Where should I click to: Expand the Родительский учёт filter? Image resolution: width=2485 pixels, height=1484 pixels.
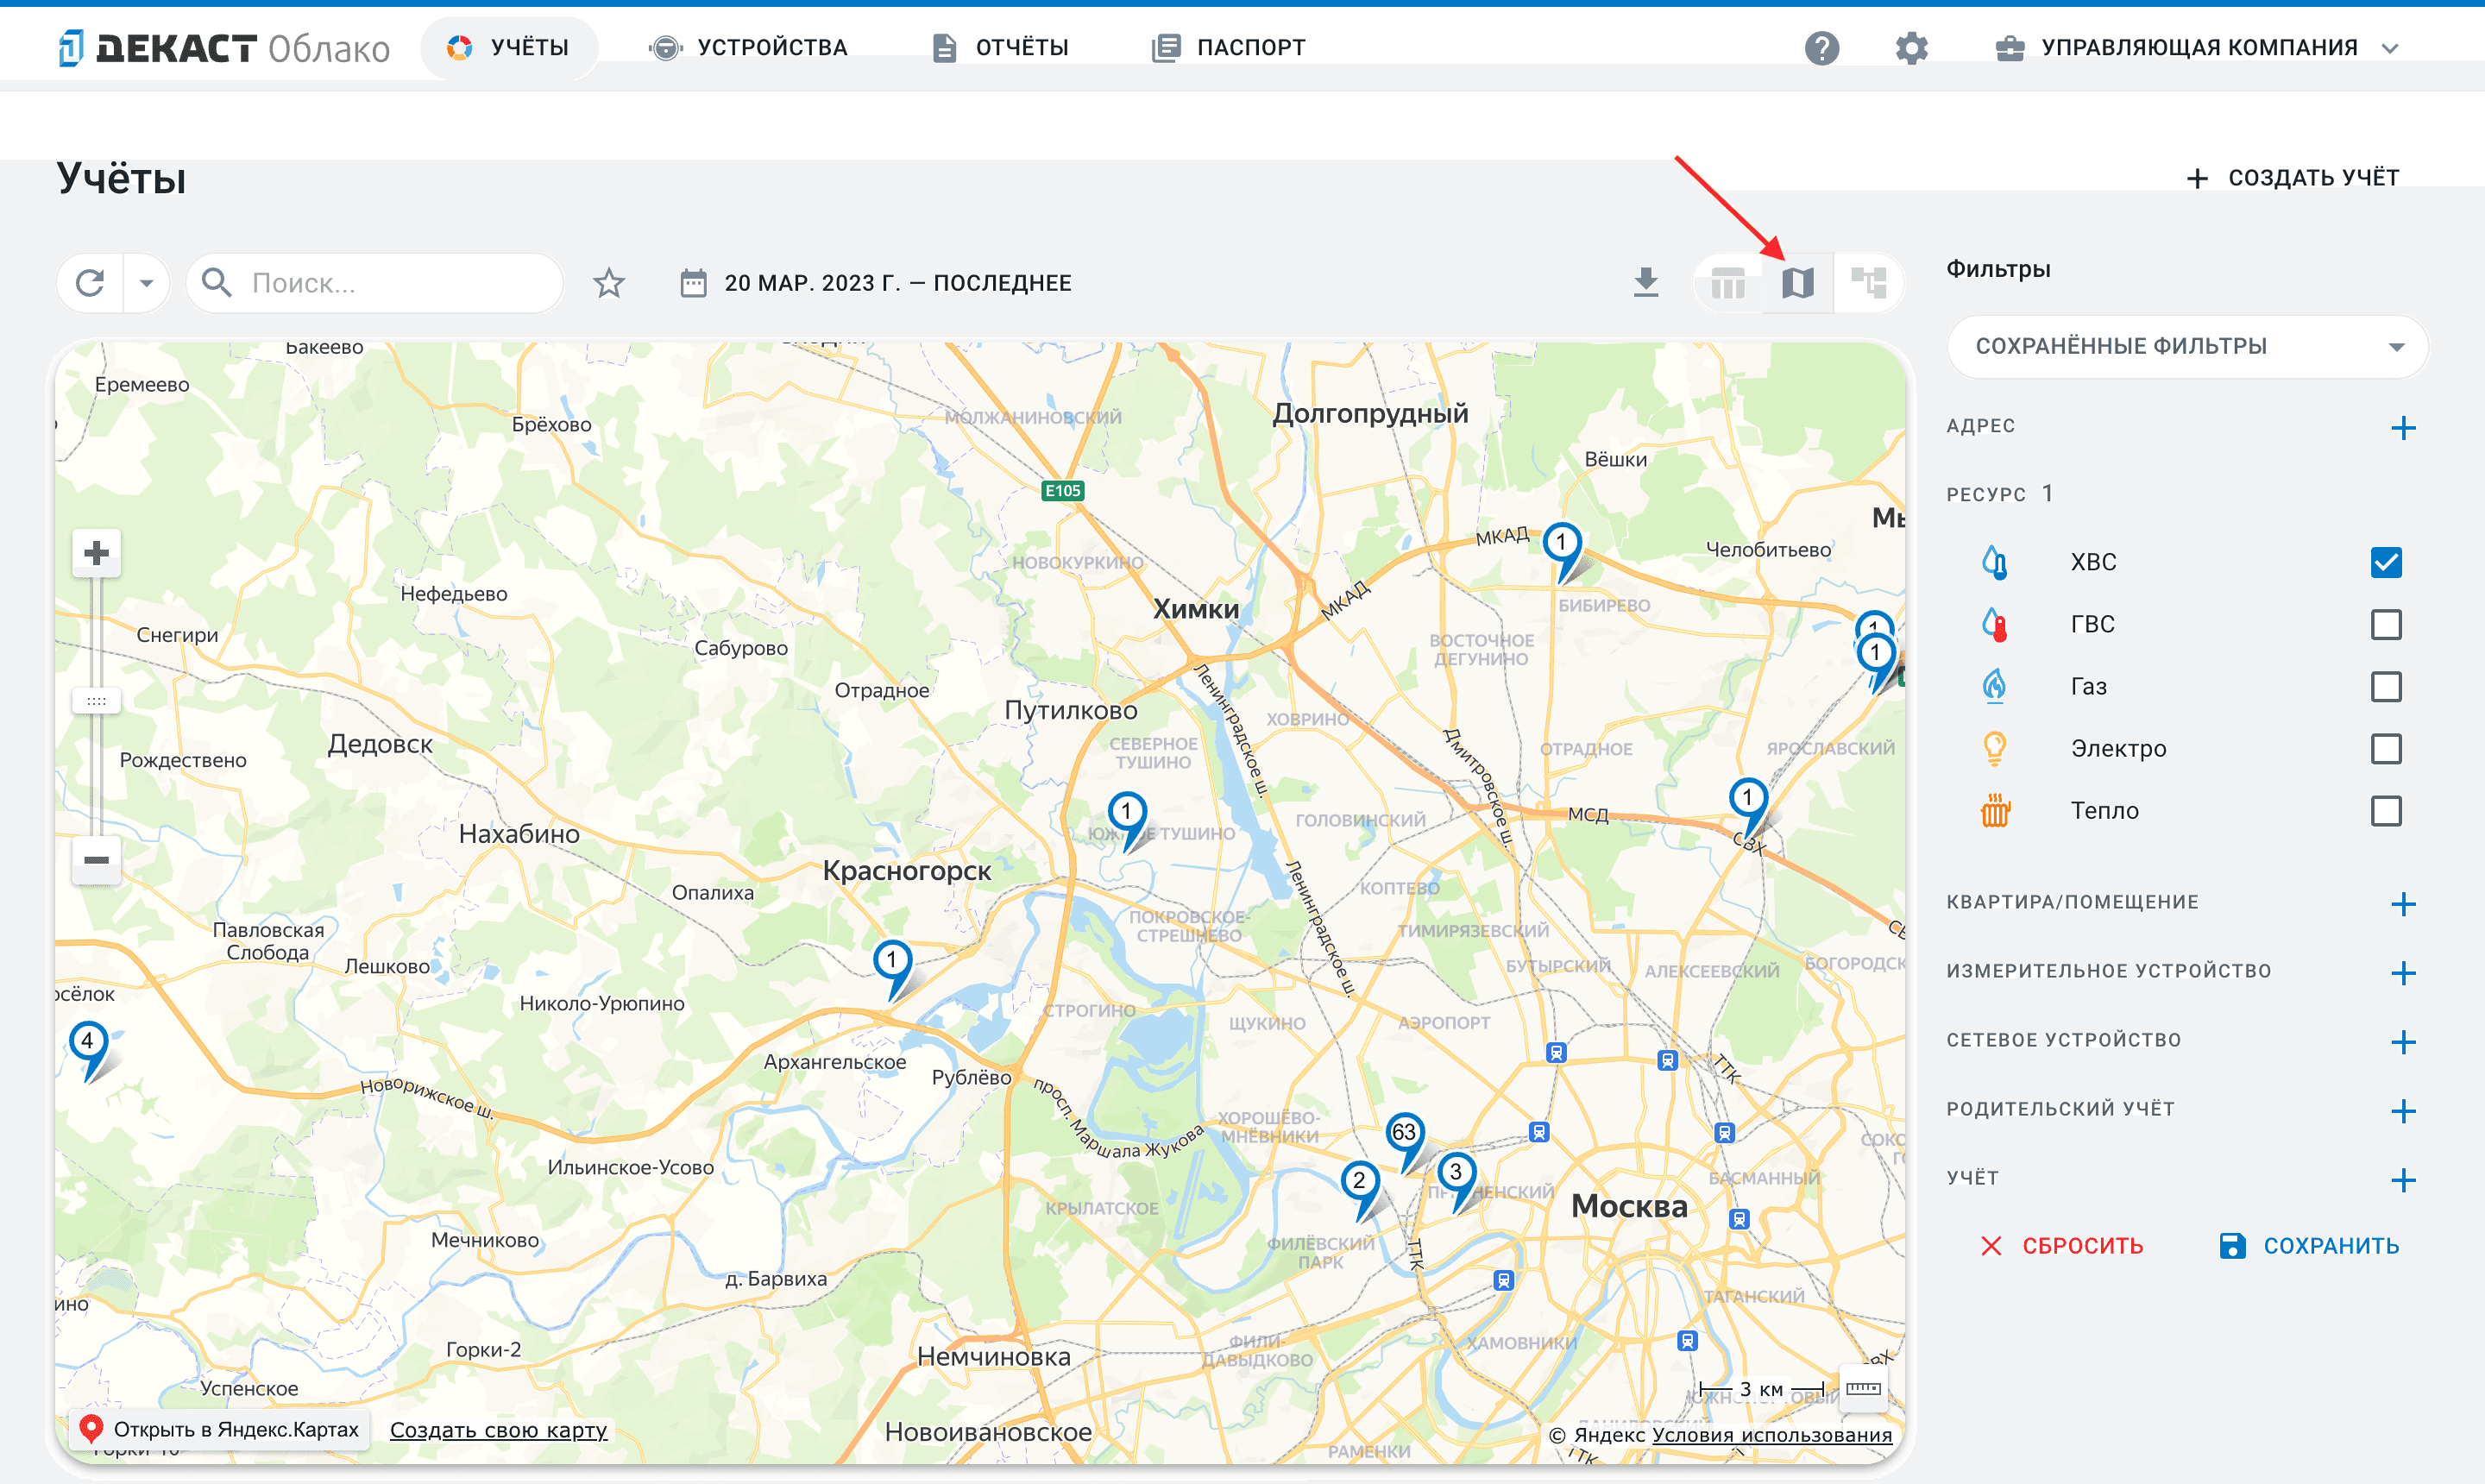coord(2403,1111)
